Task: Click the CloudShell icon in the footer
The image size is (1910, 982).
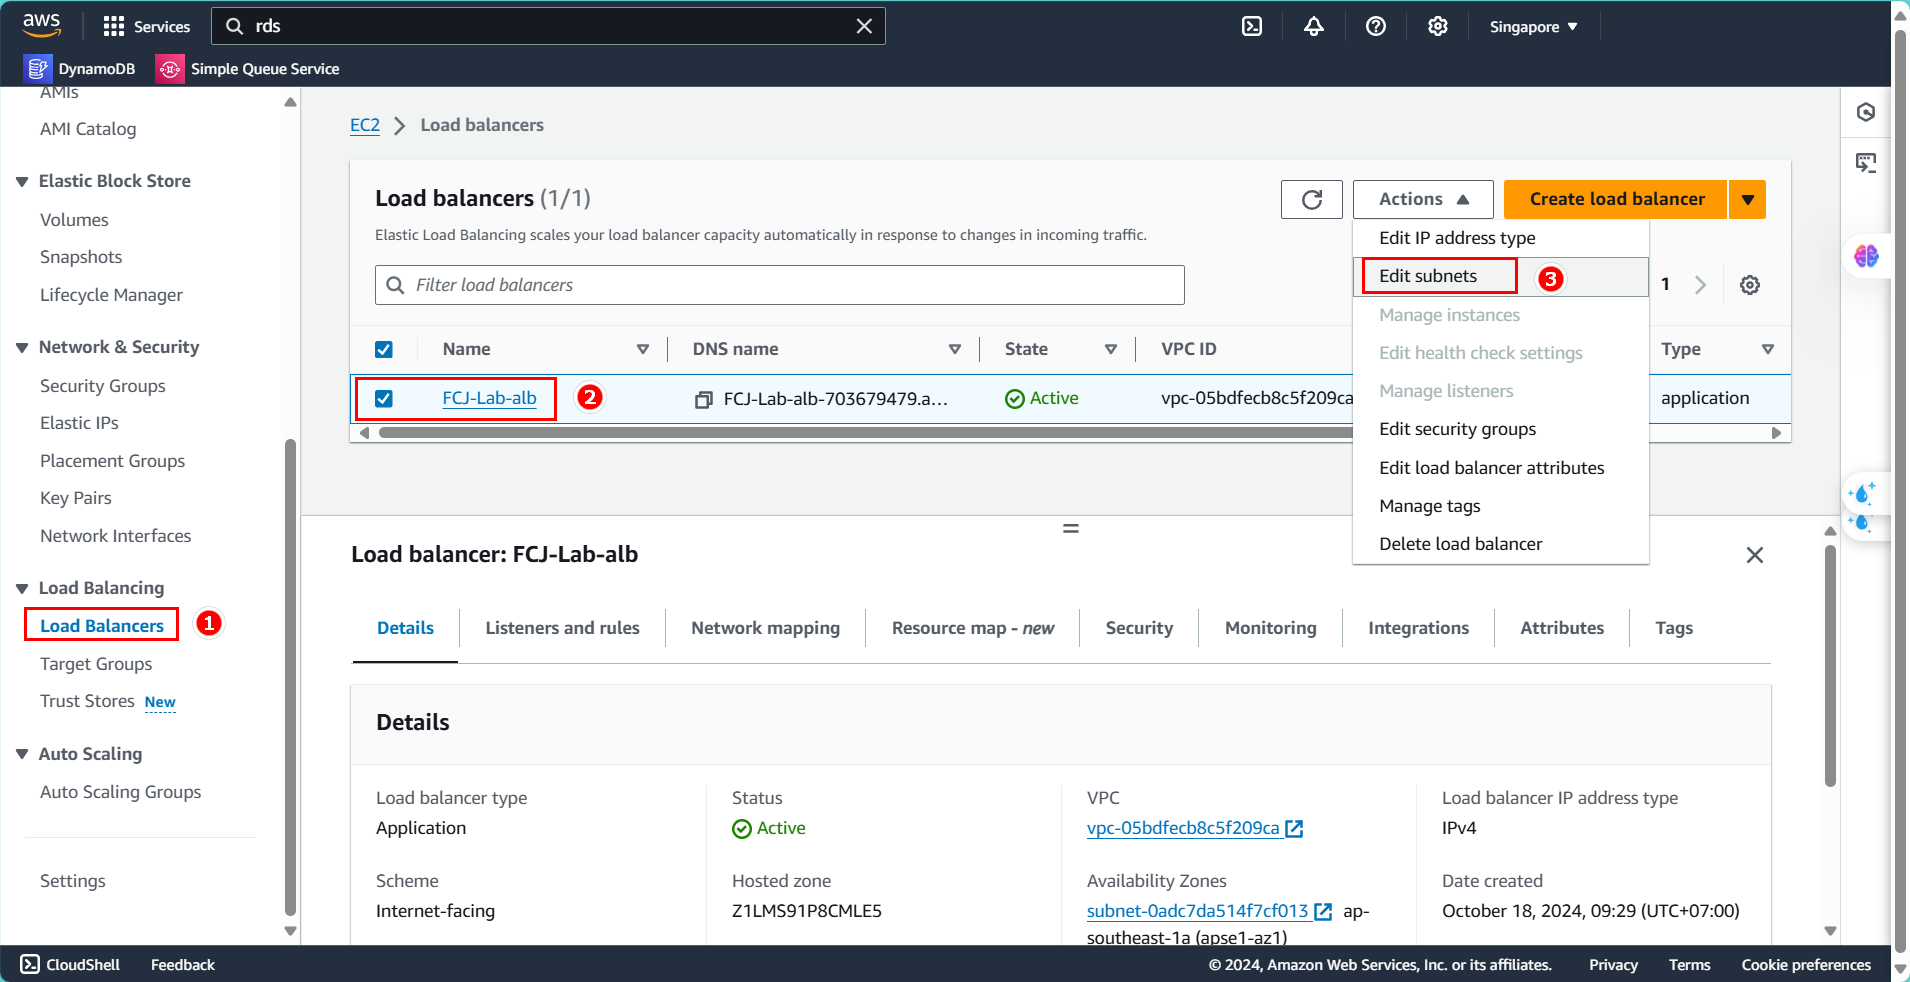Action: pyautogui.click(x=30, y=964)
